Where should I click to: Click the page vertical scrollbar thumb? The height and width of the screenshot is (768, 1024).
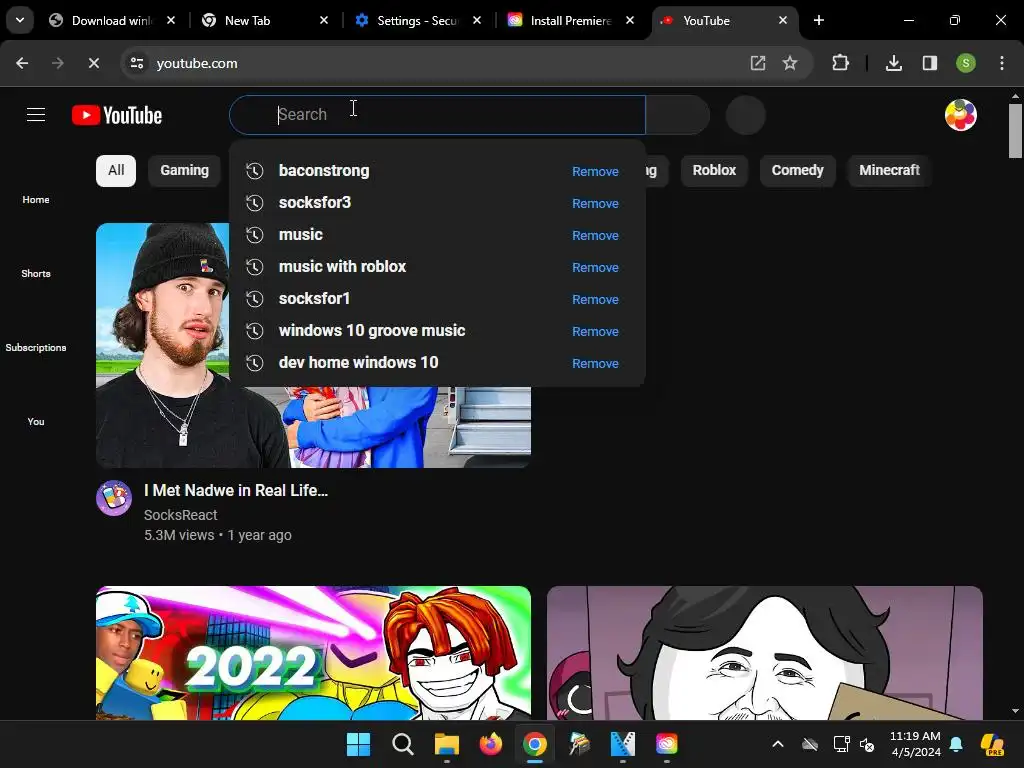tap(1015, 131)
